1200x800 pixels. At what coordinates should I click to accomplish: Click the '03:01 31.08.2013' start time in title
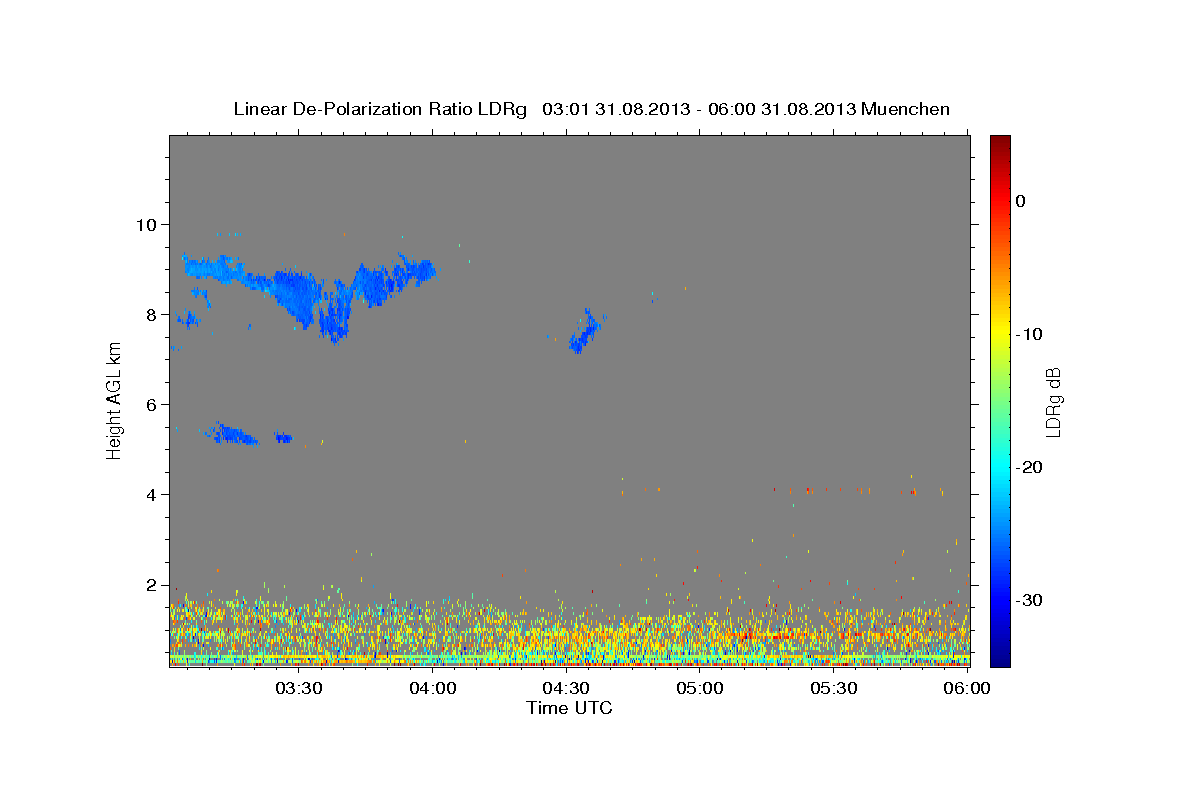point(616,109)
